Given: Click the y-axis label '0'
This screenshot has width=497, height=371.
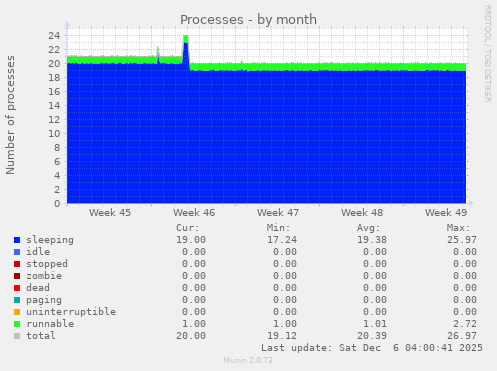Looking at the screenshot, I should tap(57, 203).
